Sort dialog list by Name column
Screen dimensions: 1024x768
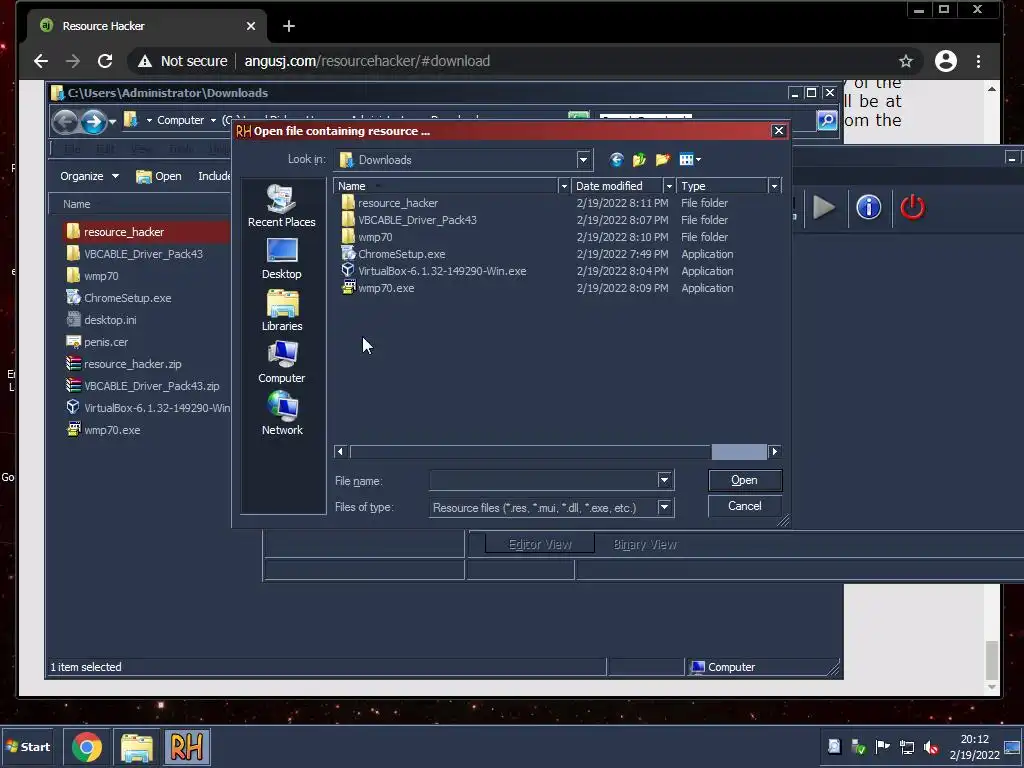coord(445,186)
